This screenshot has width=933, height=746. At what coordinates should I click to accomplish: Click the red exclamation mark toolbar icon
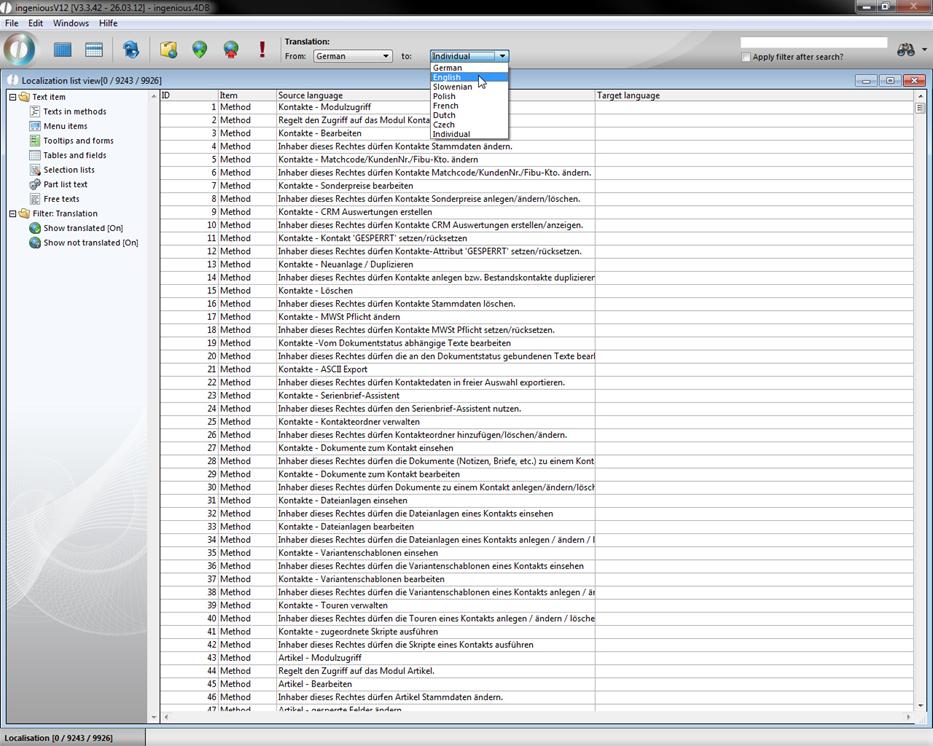(262, 49)
